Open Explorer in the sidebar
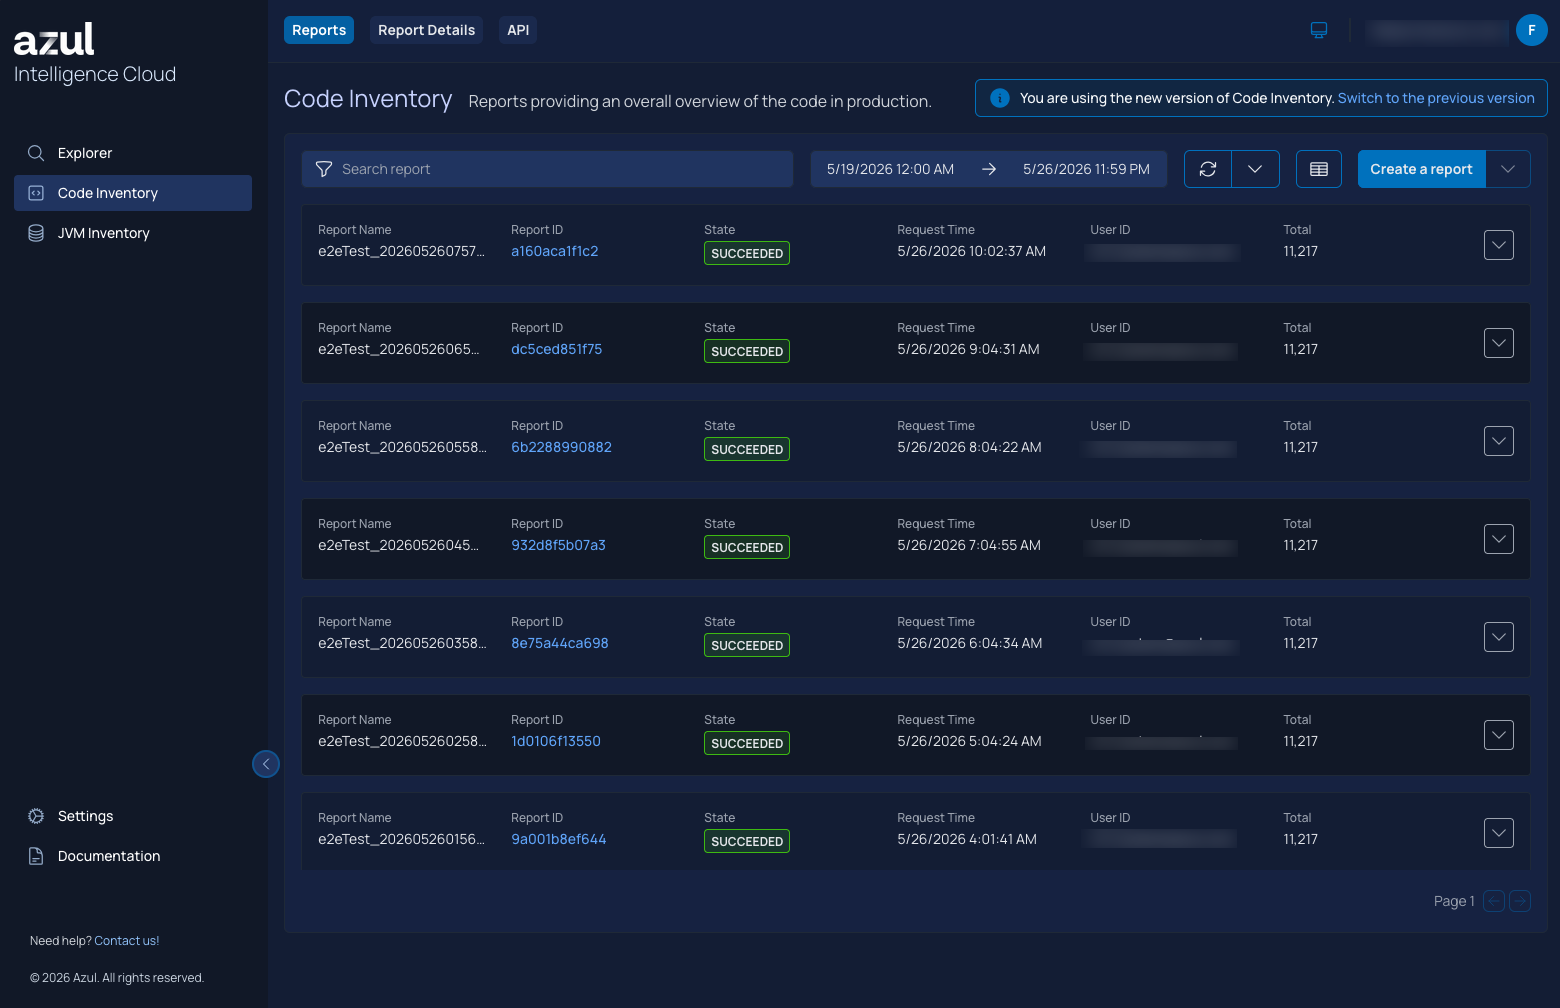 pyautogui.click(x=133, y=153)
